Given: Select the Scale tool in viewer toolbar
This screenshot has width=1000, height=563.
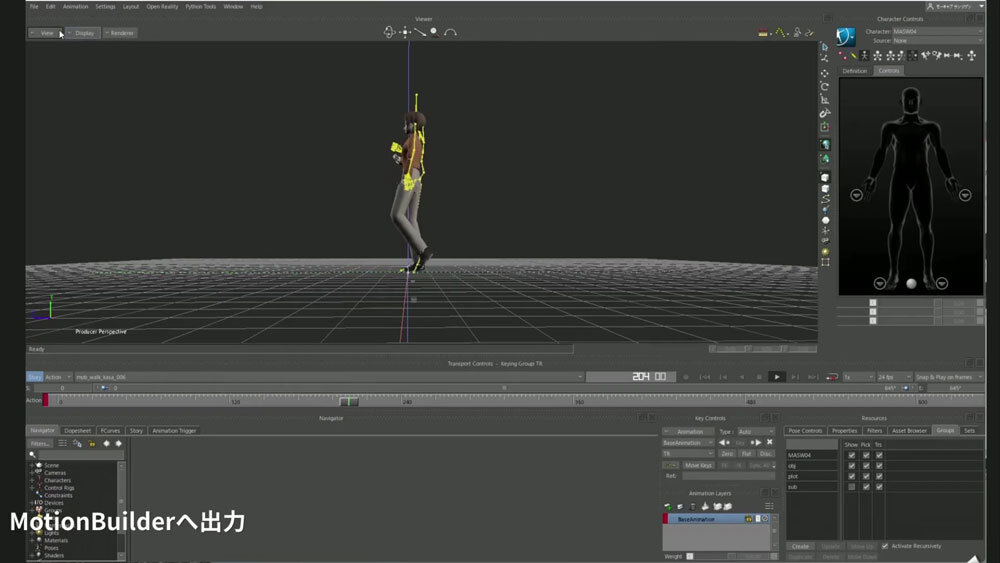Looking at the screenshot, I should pos(825,100).
